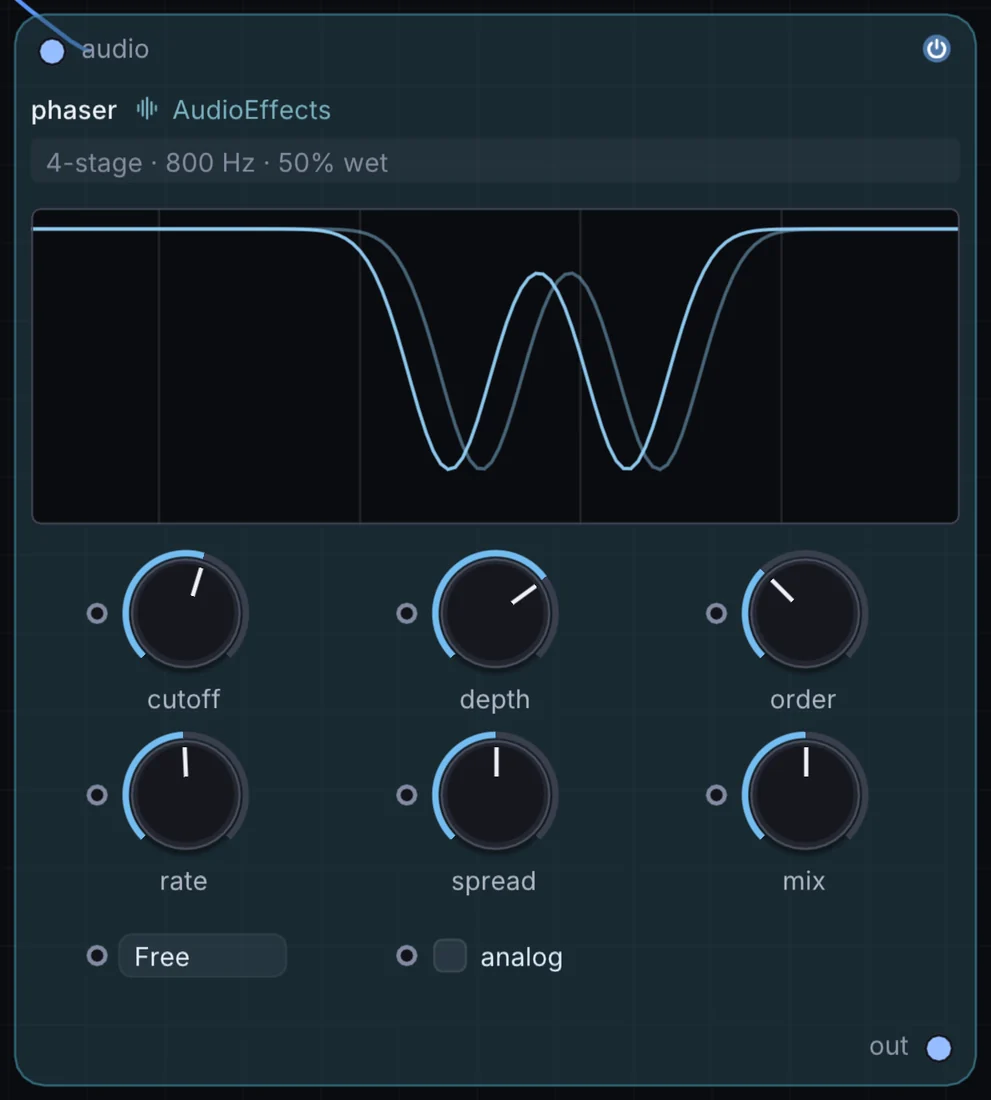The image size is (991, 1100).
Task: Click the audio input port
Action: point(52,51)
